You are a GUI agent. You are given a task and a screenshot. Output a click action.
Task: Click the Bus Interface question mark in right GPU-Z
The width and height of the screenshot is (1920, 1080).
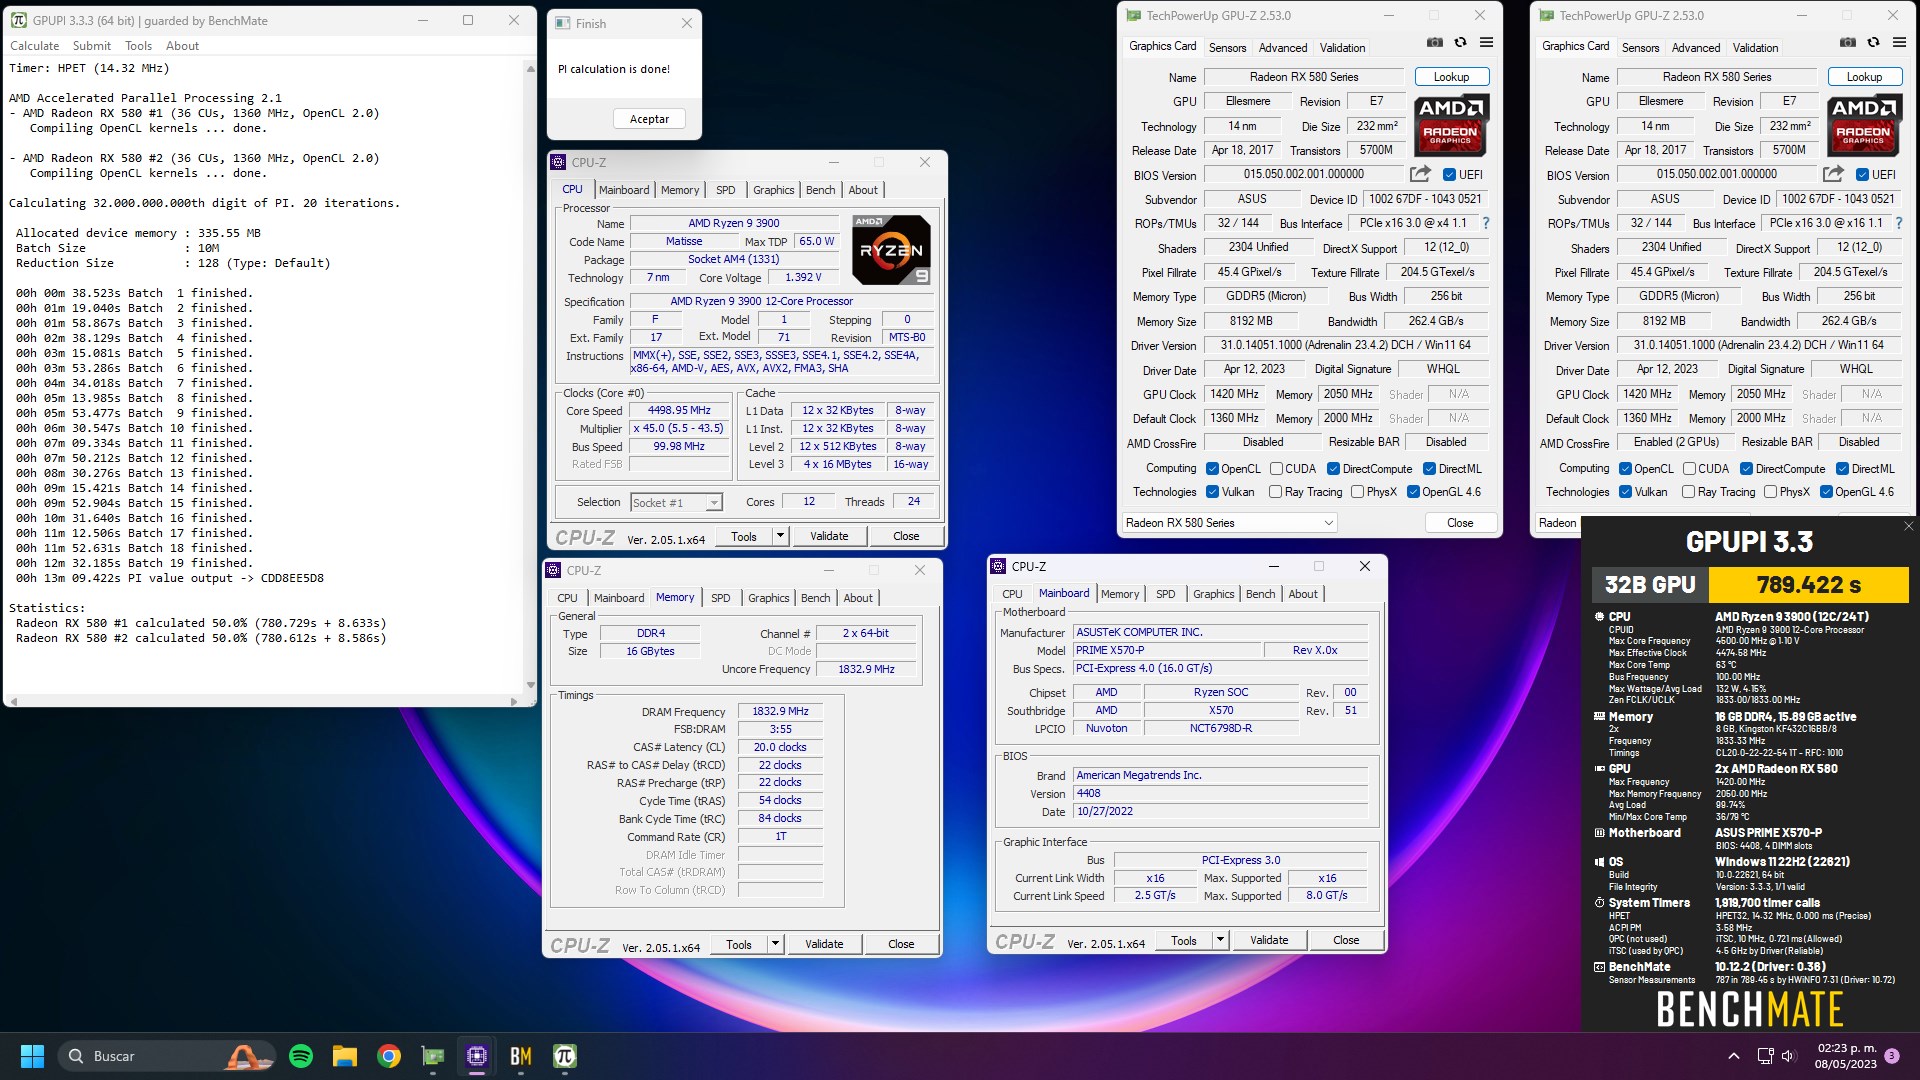tap(1898, 223)
